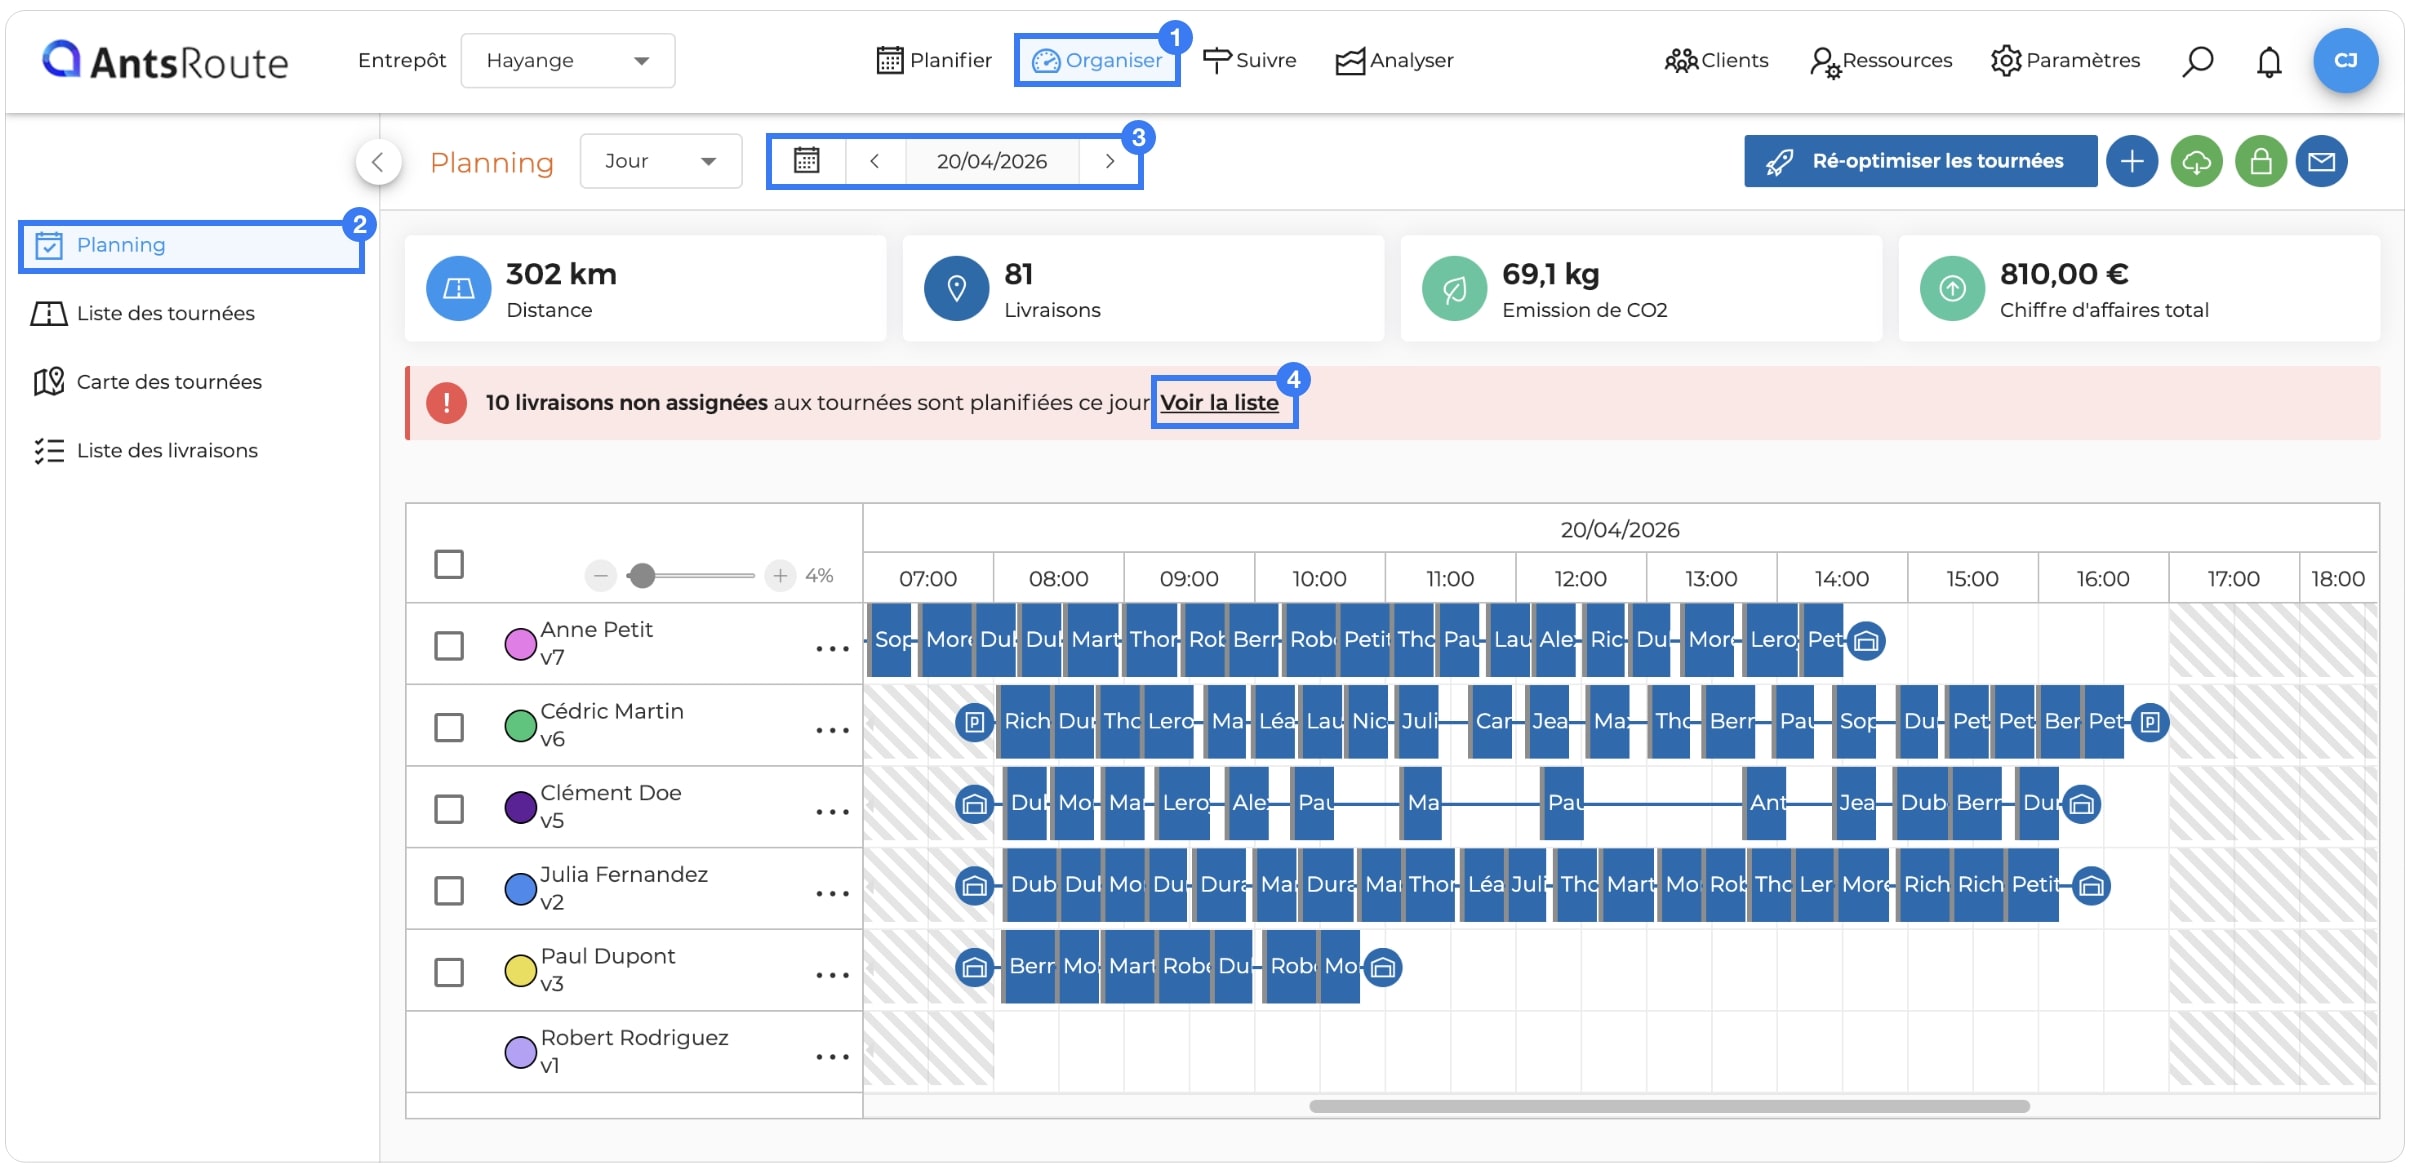Click the 20/04/2026 date field
The image size is (2410, 1168).
pyautogui.click(x=992, y=161)
